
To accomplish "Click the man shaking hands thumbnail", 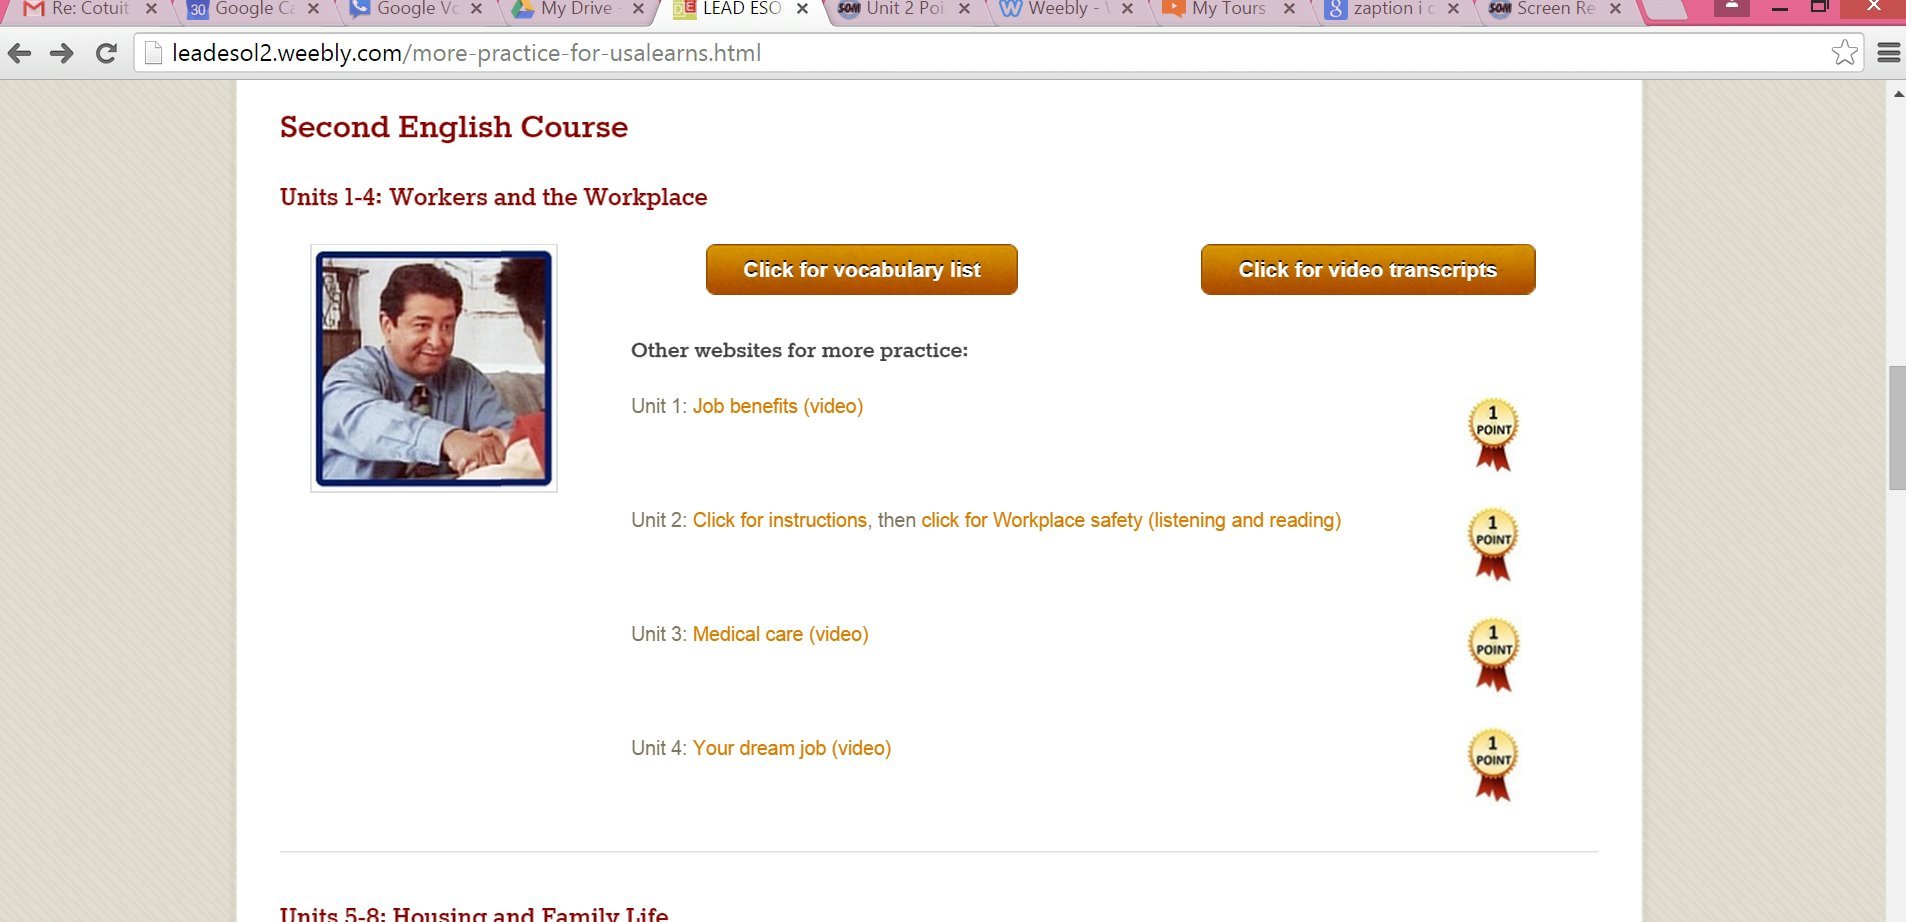I will 434,368.
